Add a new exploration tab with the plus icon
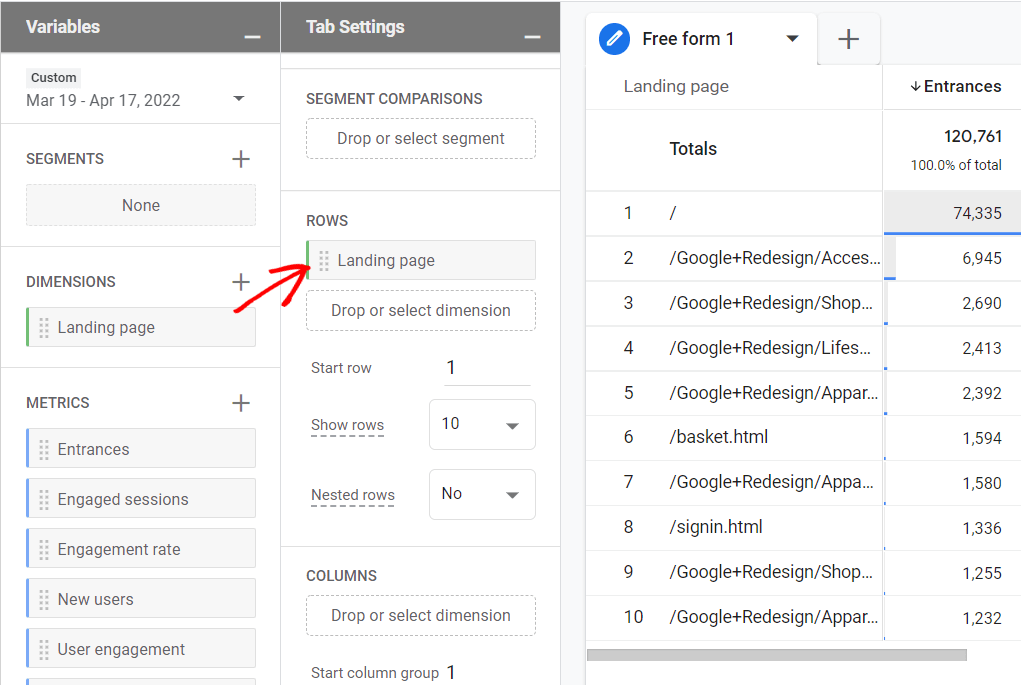Image resolution: width=1021 pixels, height=685 pixels. [x=848, y=39]
